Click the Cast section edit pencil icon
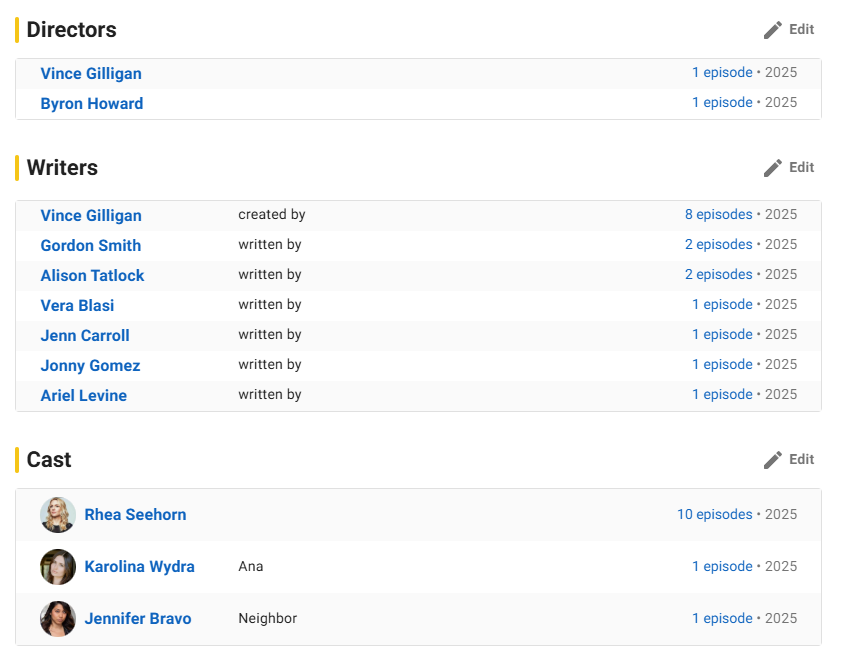 coord(773,460)
